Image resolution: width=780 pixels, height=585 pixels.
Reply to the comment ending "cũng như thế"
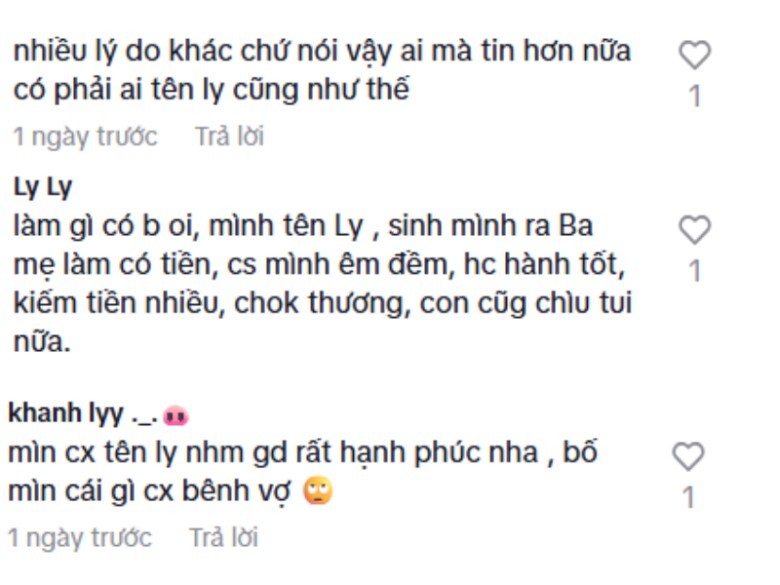(x=229, y=136)
